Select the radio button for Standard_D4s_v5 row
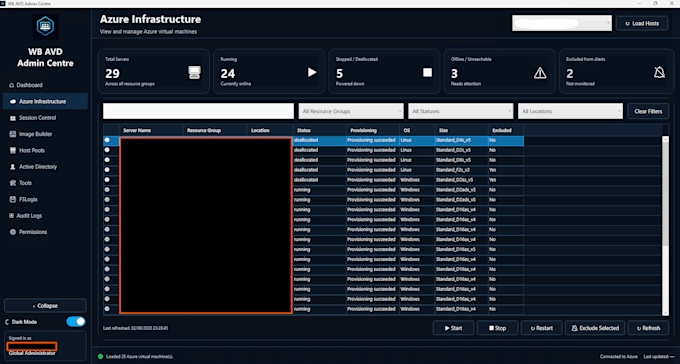 [x=107, y=140]
